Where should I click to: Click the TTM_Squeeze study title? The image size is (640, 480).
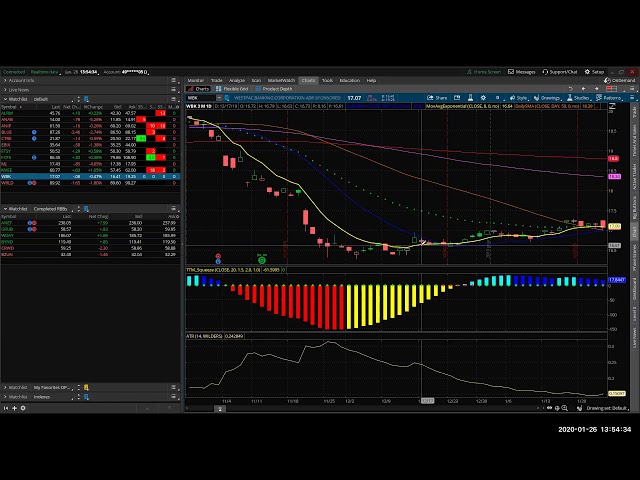click(223, 270)
